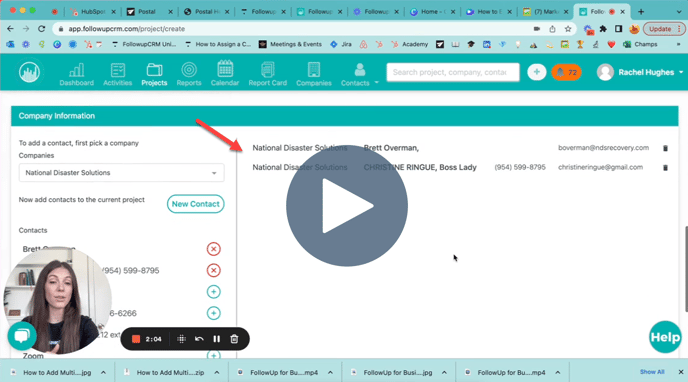
Task: Open the chat widget icon
Action: pos(22,336)
